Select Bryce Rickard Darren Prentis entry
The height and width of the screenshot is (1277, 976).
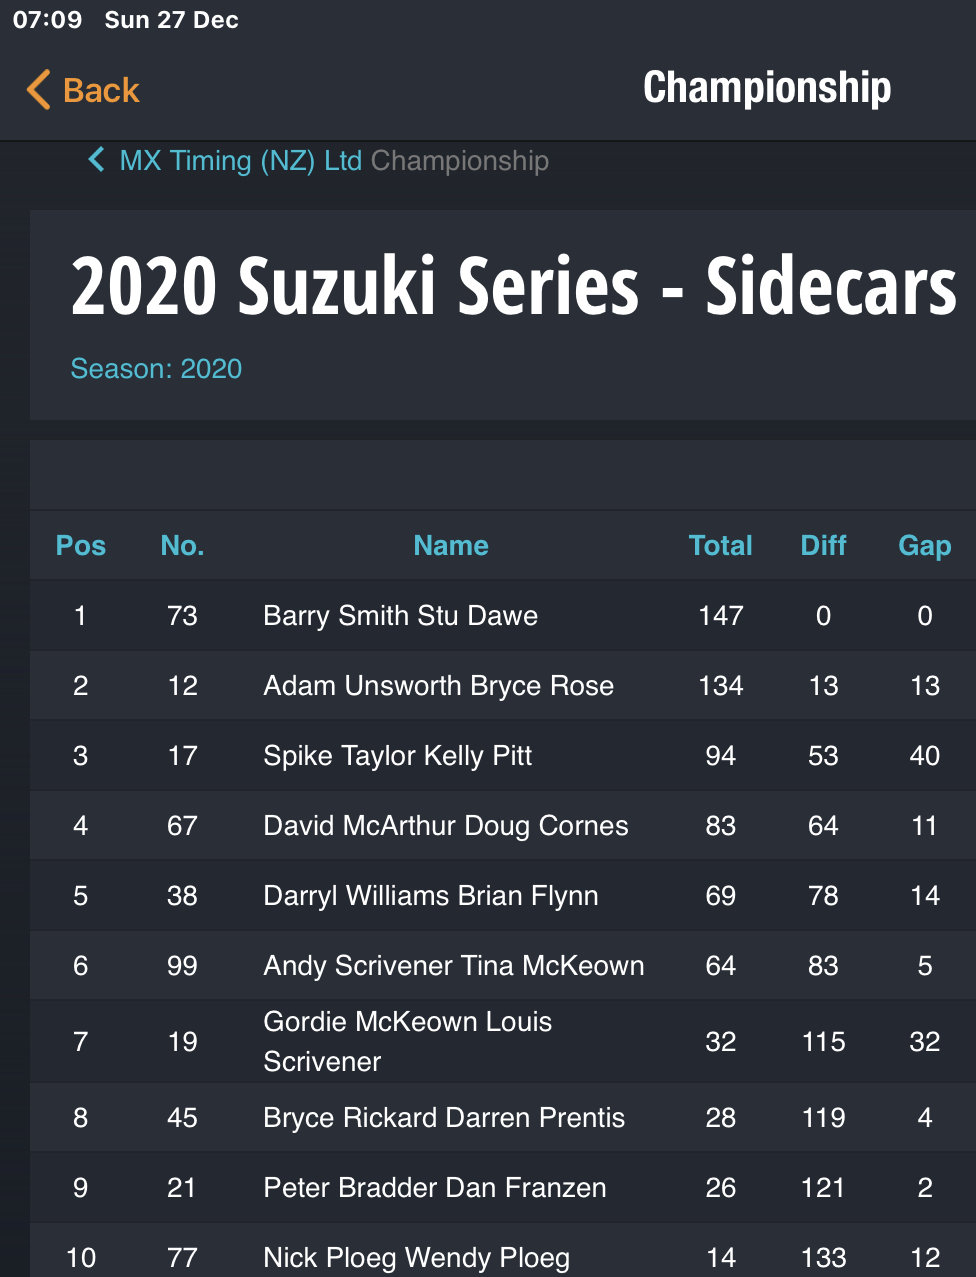[503, 1117]
